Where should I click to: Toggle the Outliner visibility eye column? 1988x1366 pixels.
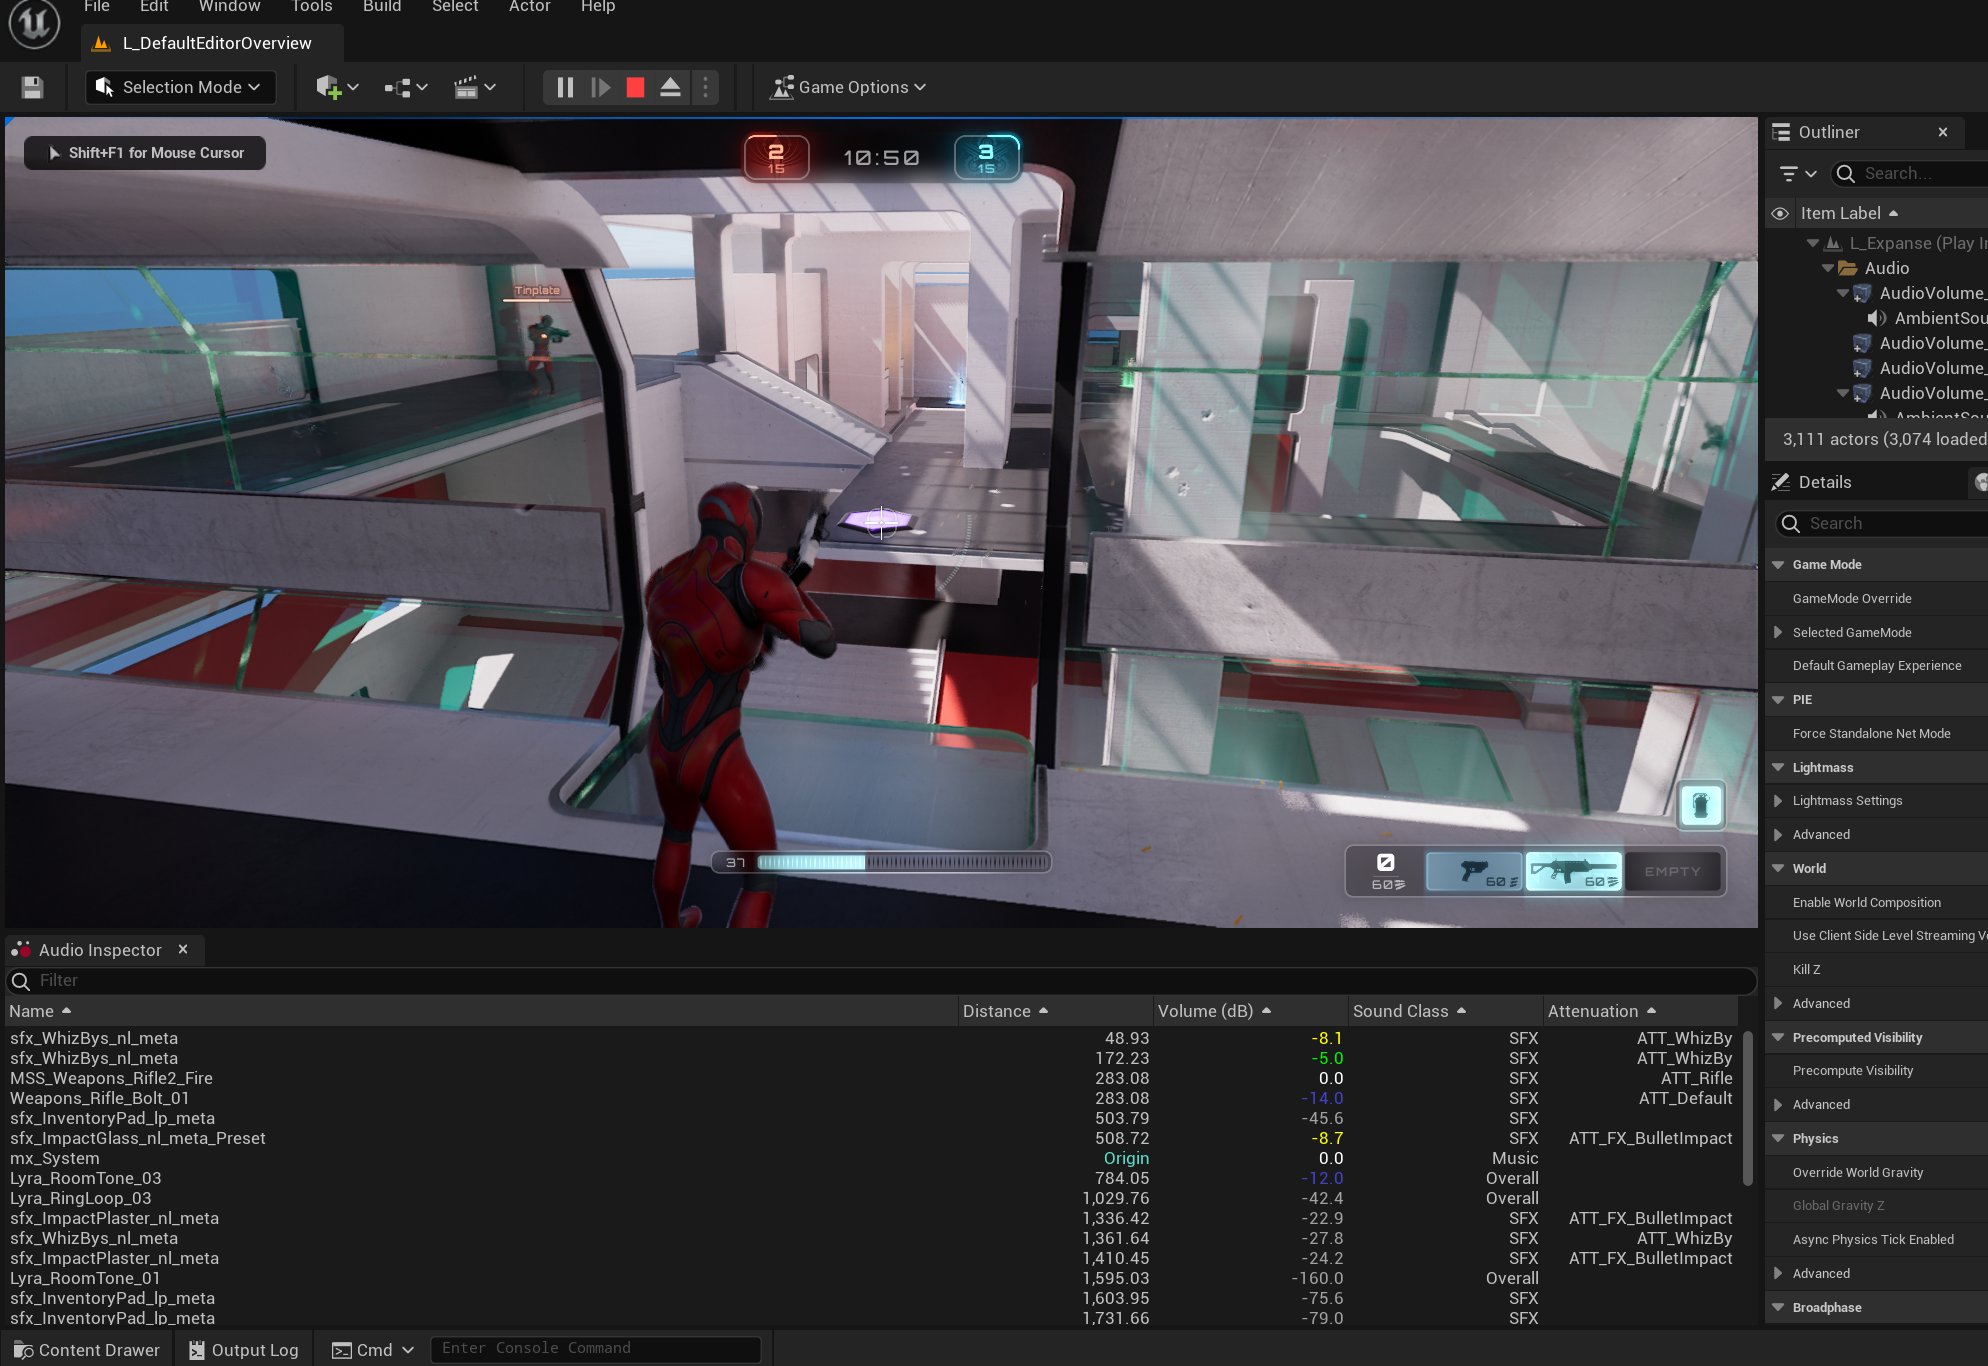point(1780,213)
